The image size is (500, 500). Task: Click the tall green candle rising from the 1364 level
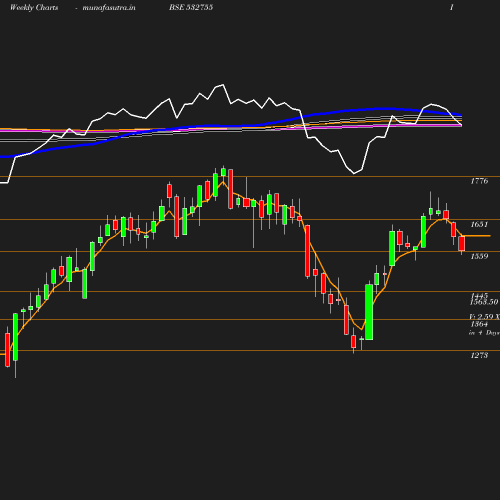click(369, 312)
